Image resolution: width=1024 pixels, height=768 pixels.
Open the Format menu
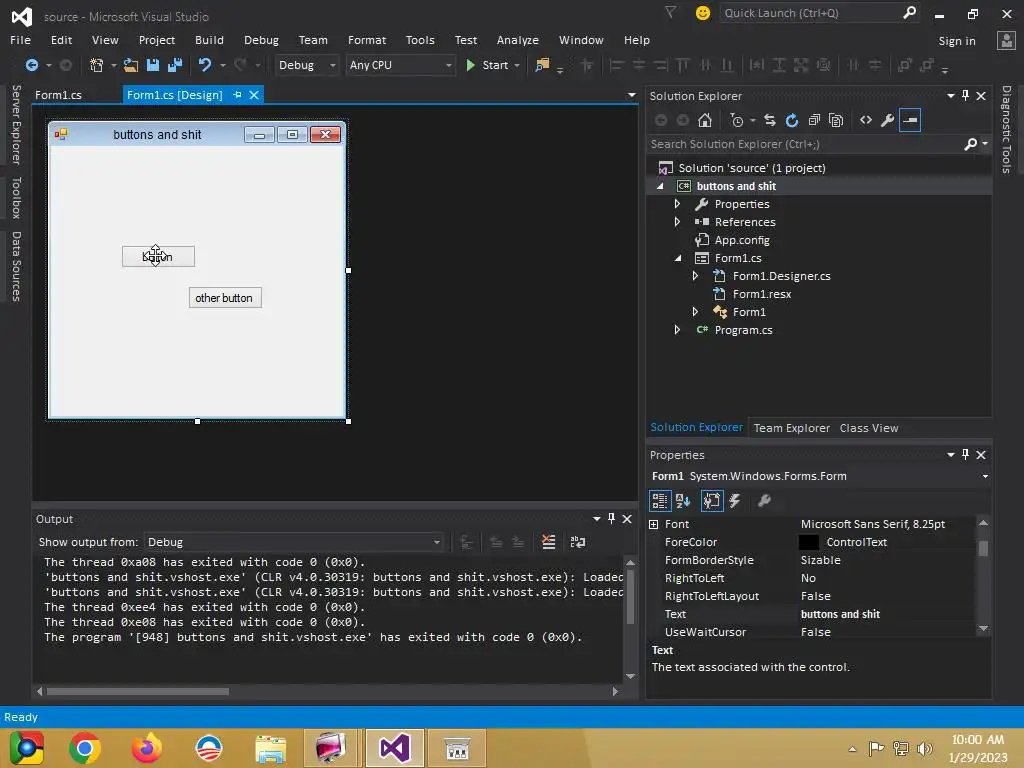(366, 40)
